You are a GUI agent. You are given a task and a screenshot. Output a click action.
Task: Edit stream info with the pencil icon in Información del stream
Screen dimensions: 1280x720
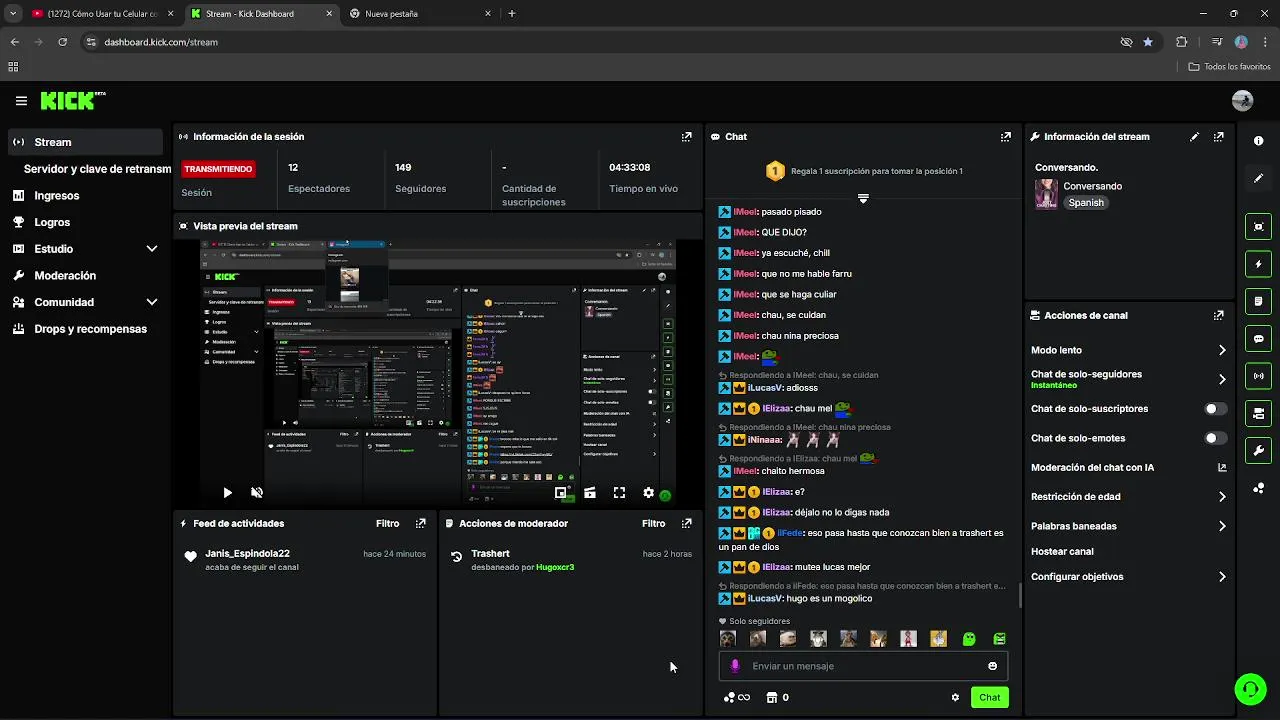[1194, 137]
